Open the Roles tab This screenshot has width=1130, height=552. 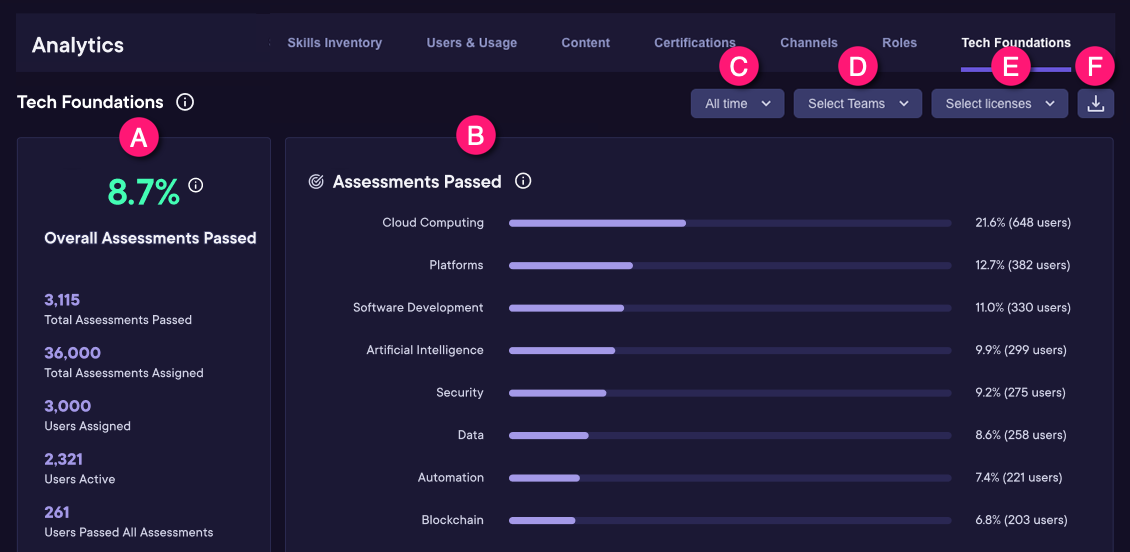(x=899, y=43)
